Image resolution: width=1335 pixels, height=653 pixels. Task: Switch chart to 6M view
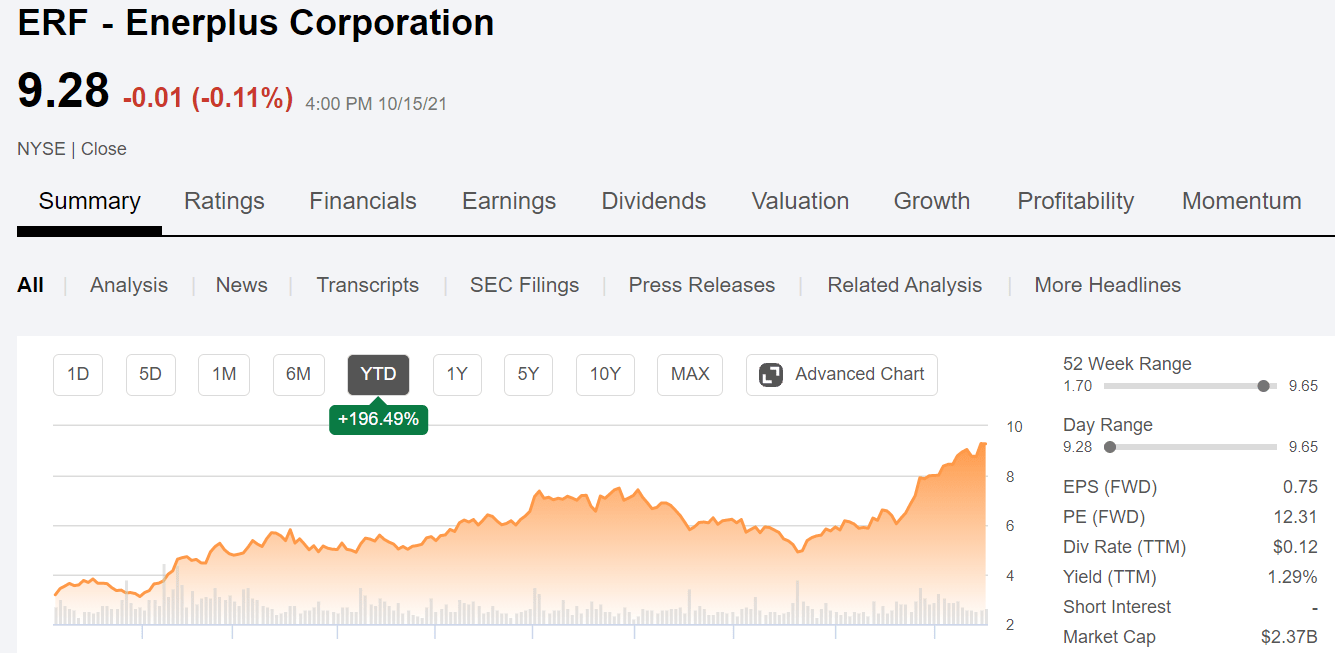click(298, 374)
